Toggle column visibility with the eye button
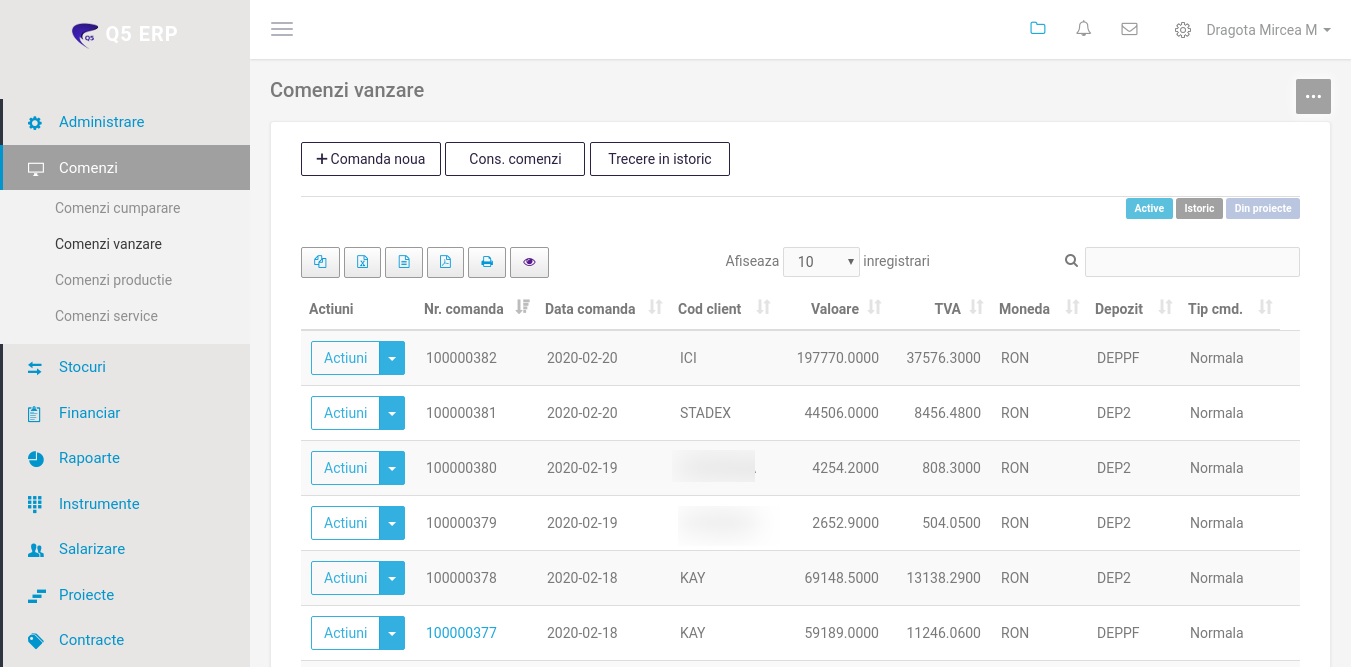Screen dimensions: 1351x667 point(529,262)
